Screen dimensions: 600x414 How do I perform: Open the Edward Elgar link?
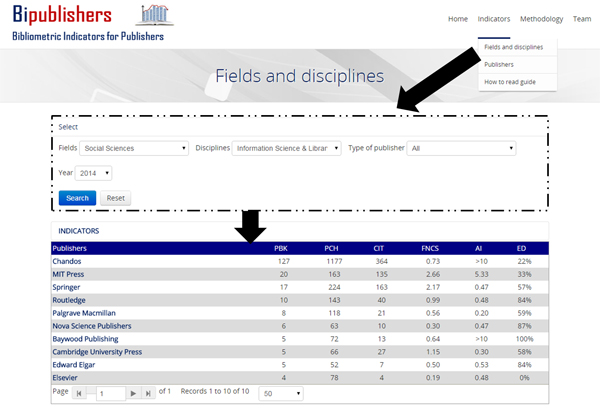coord(74,365)
